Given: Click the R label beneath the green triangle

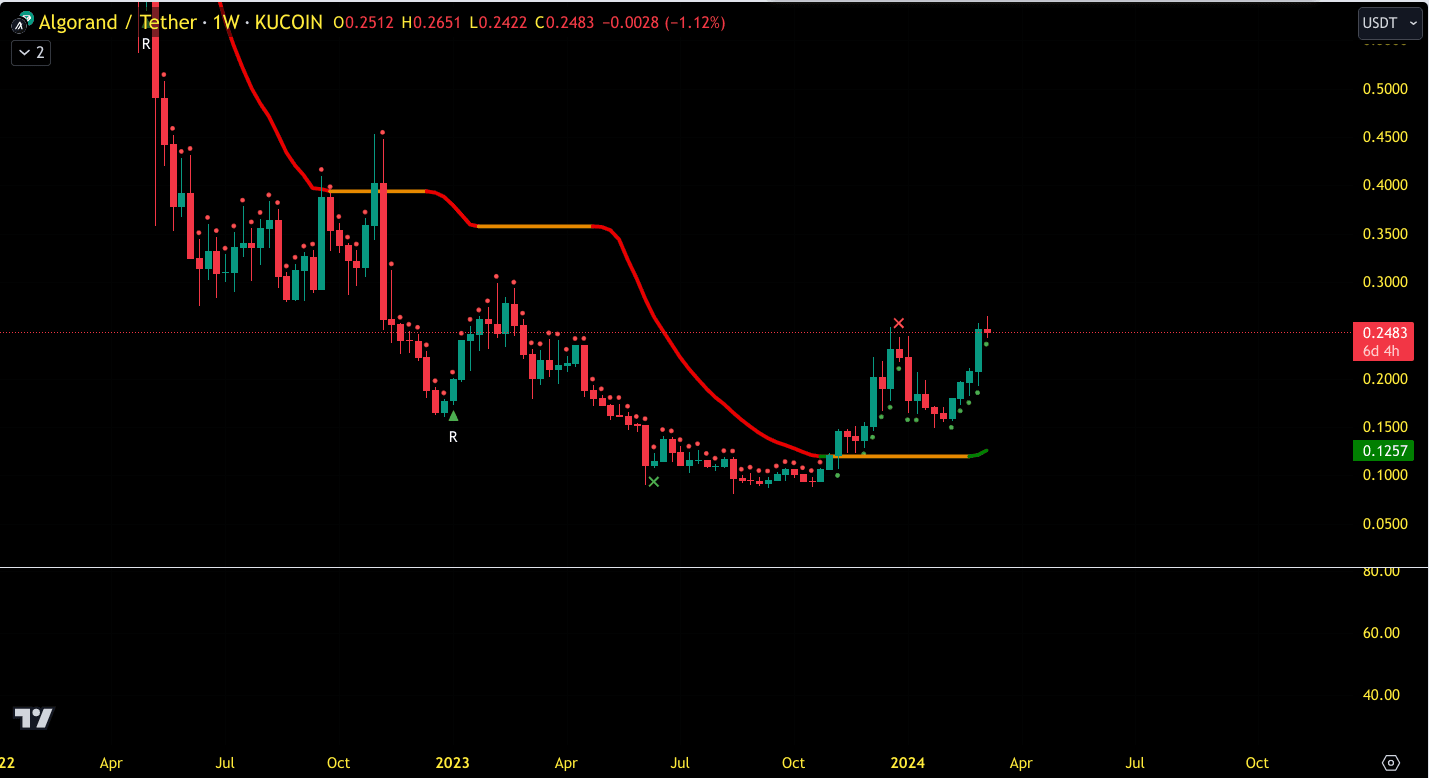Looking at the screenshot, I should click(x=453, y=437).
